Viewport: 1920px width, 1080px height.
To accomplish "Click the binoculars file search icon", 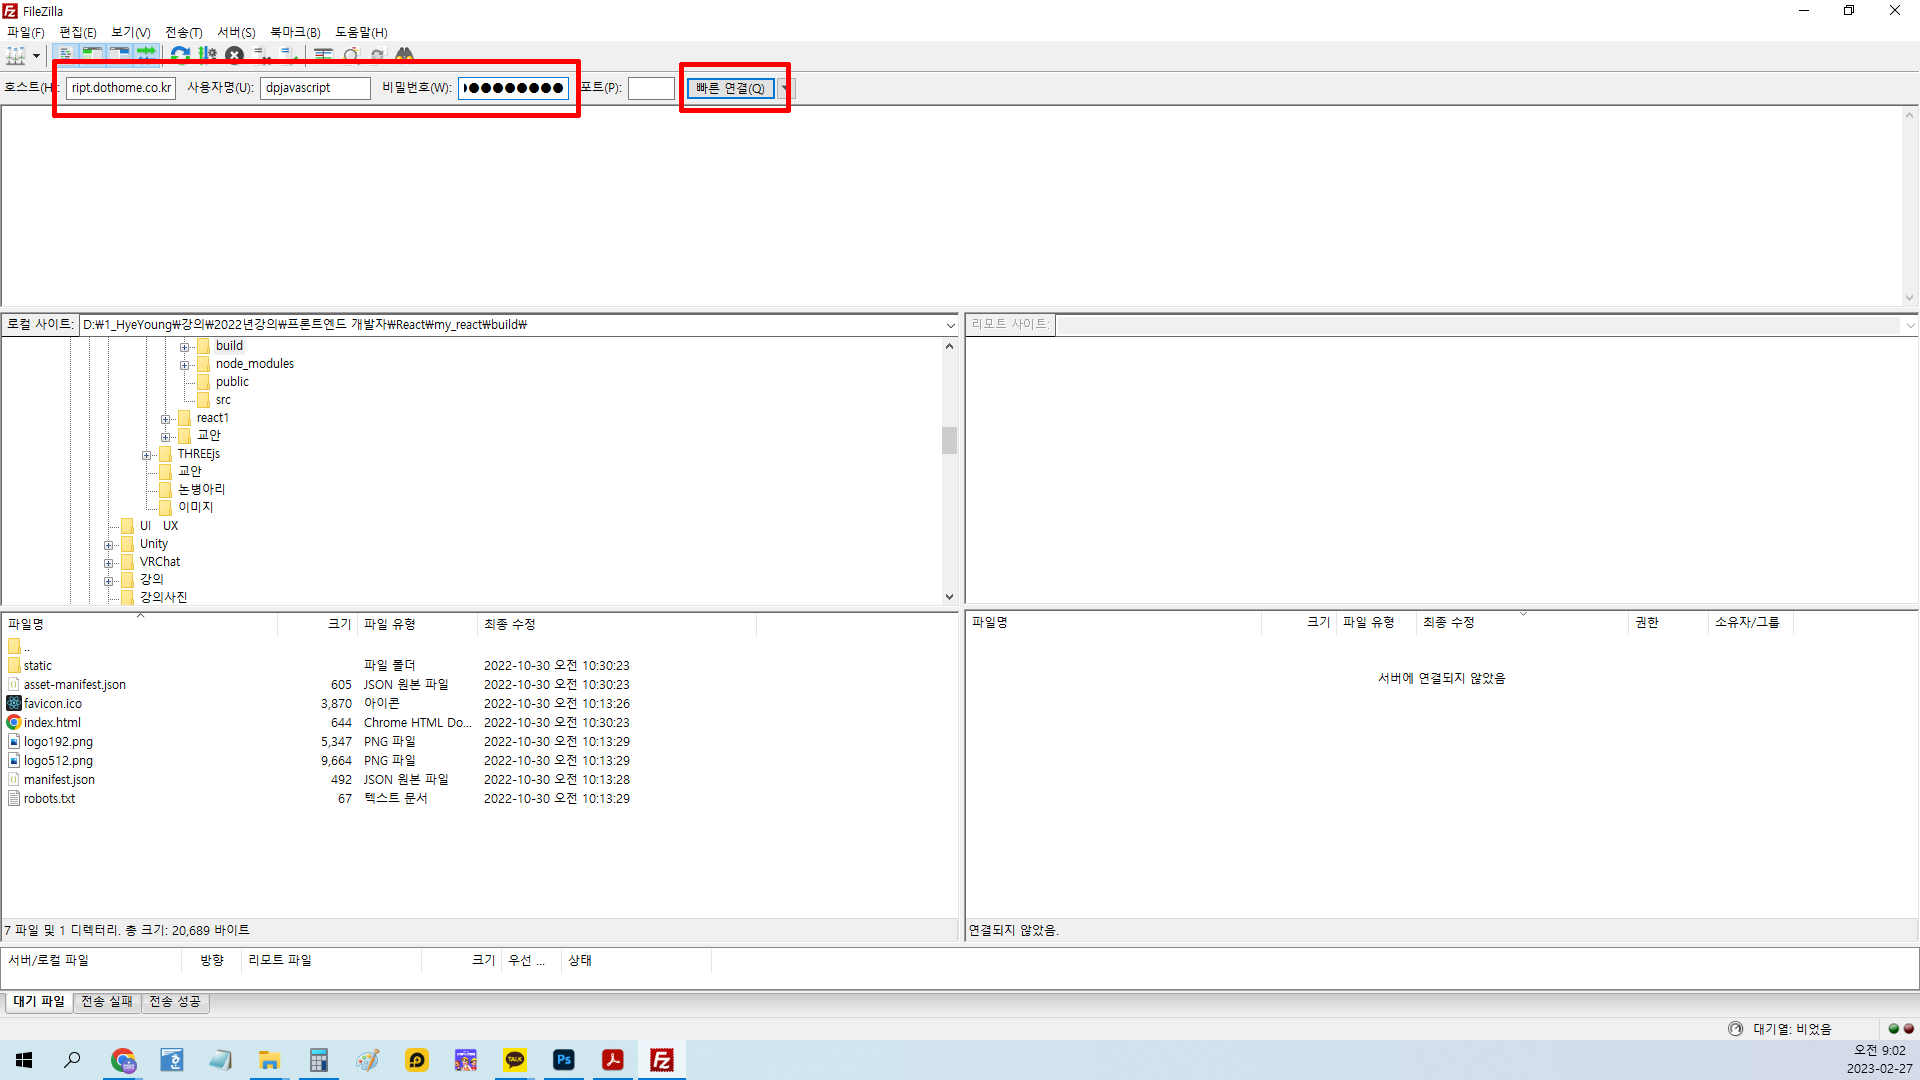I will click(404, 55).
